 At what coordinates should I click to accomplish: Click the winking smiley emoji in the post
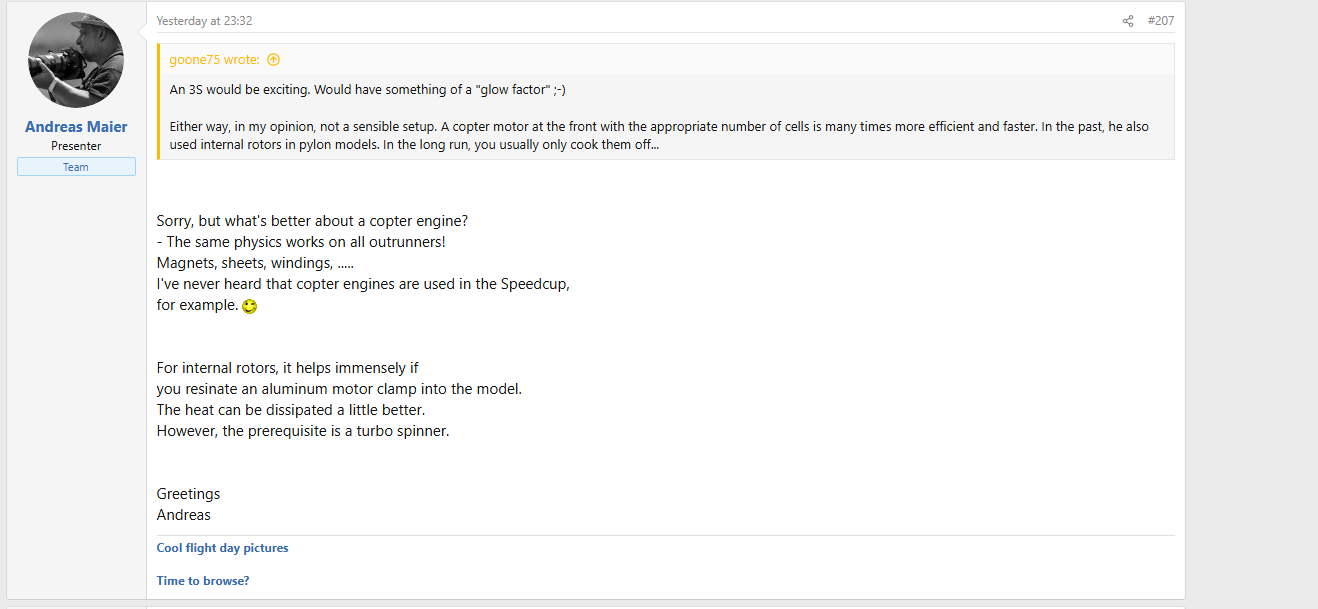pos(250,307)
